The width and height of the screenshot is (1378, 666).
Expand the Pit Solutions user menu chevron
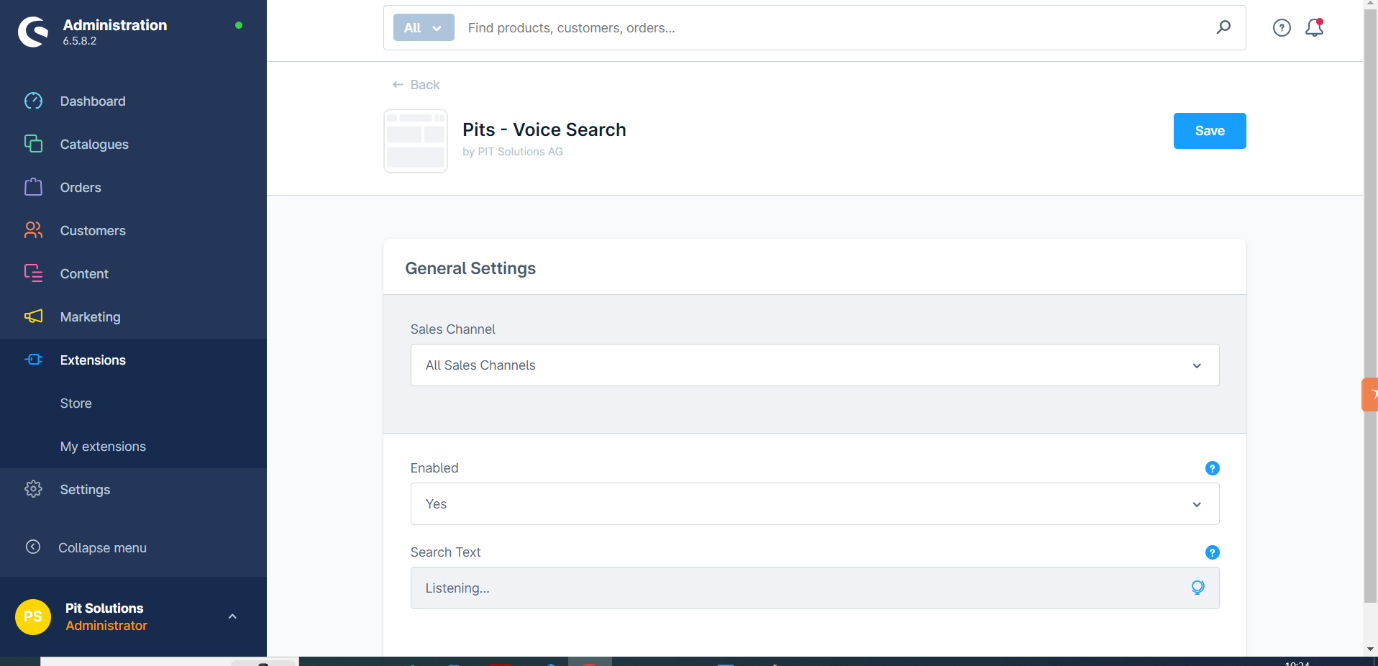pyautogui.click(x=232, y=617)
